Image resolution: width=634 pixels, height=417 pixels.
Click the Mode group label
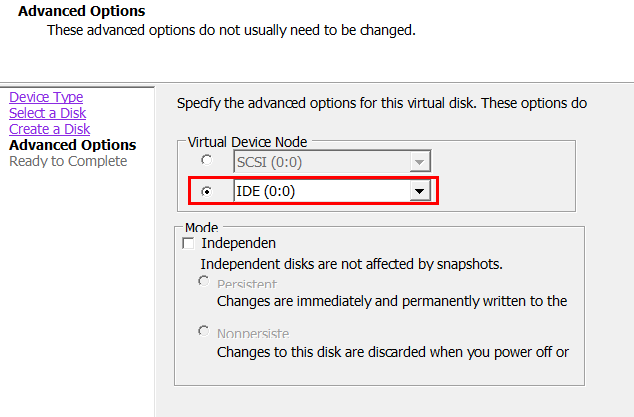click(201, 228)
